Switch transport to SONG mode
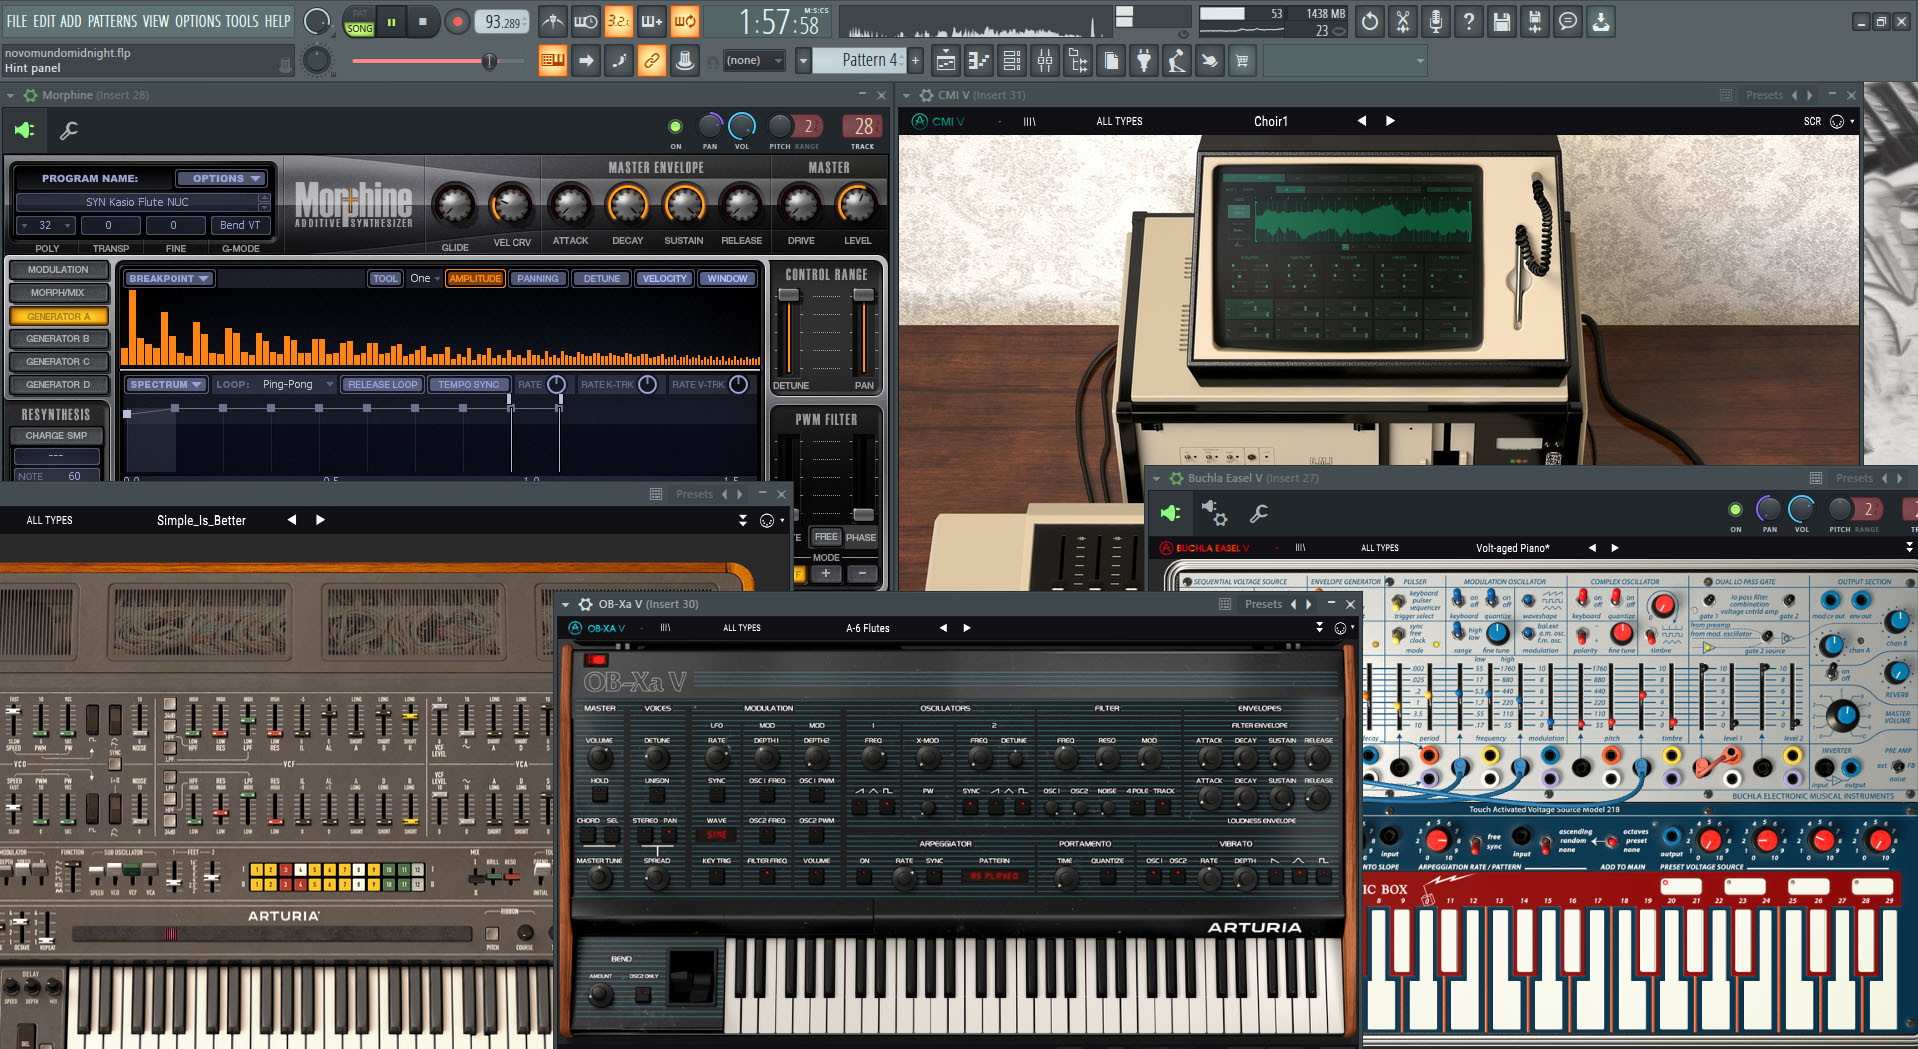 [360, 28]
